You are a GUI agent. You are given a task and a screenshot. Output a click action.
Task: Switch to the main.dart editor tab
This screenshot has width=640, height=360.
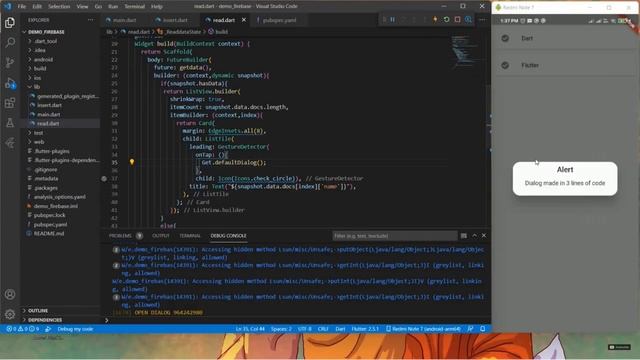coord(124,20)
